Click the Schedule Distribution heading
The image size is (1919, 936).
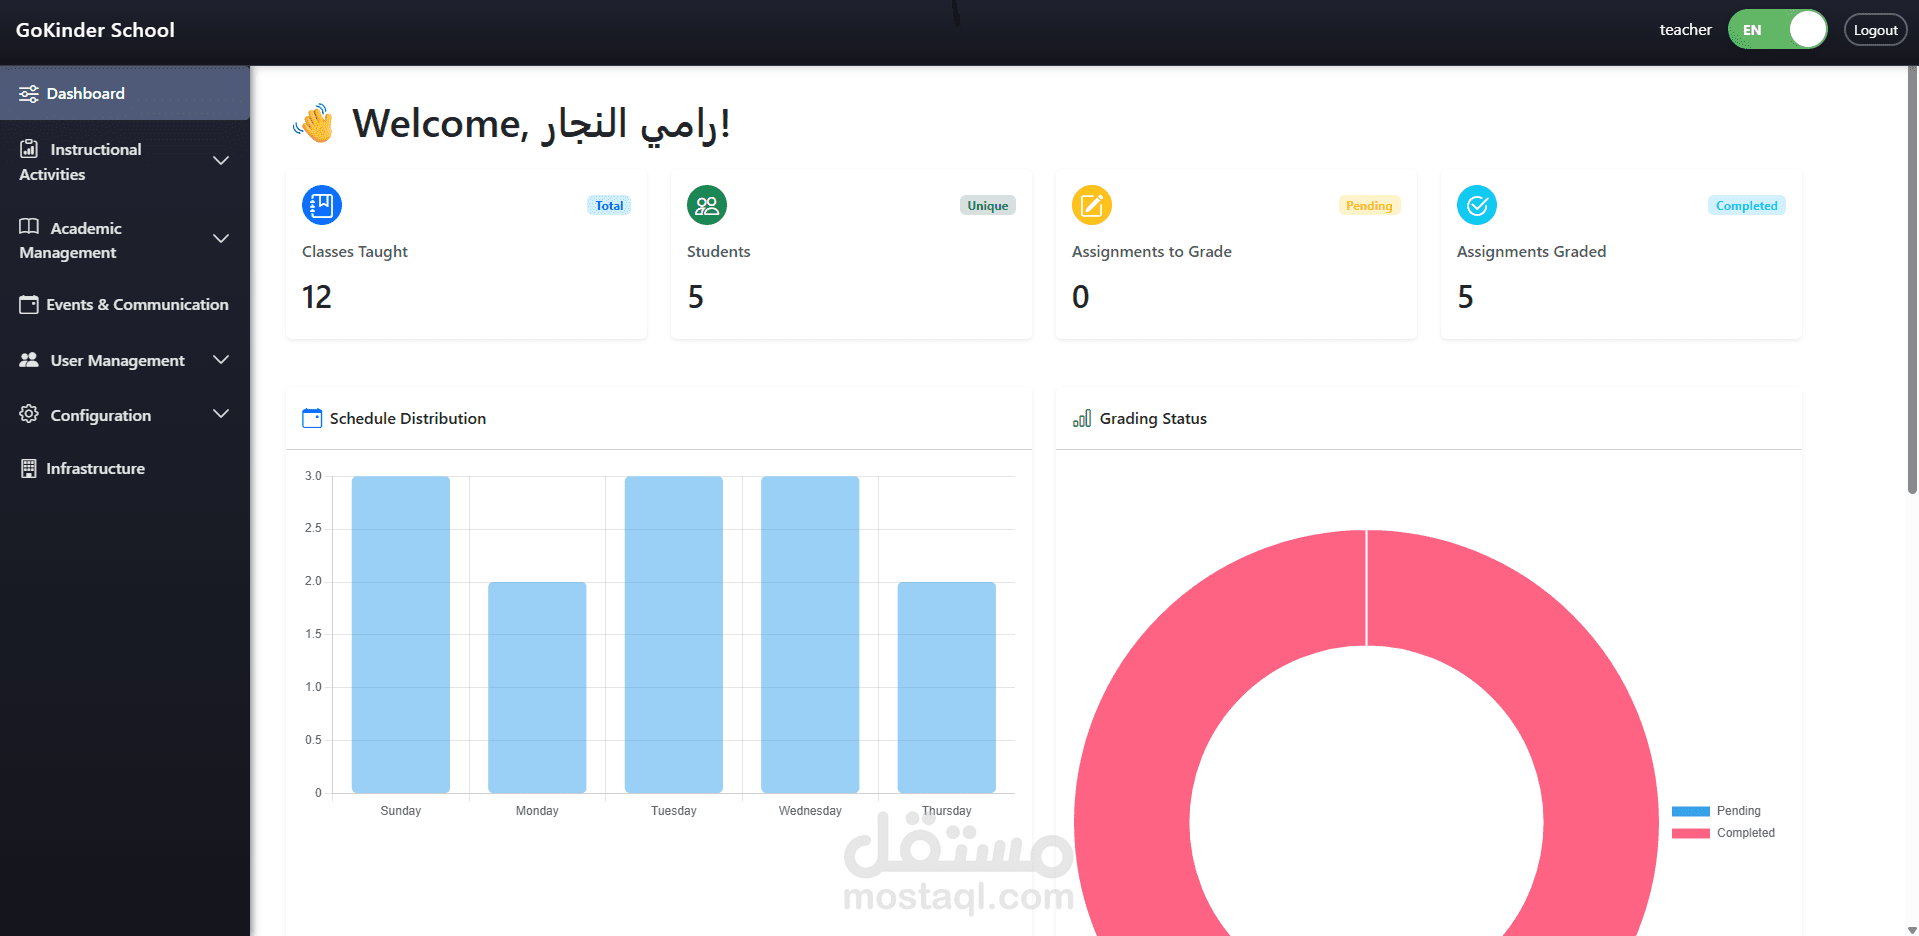click(408, 418)
